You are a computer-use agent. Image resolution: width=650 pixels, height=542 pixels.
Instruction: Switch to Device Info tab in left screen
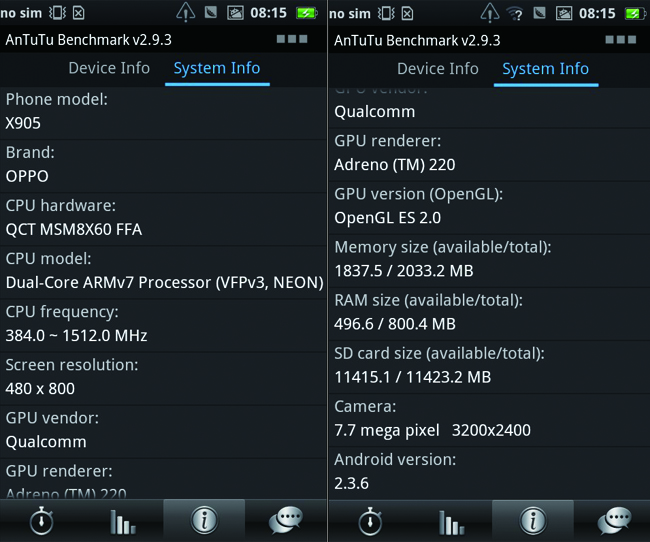pos(109,68)
